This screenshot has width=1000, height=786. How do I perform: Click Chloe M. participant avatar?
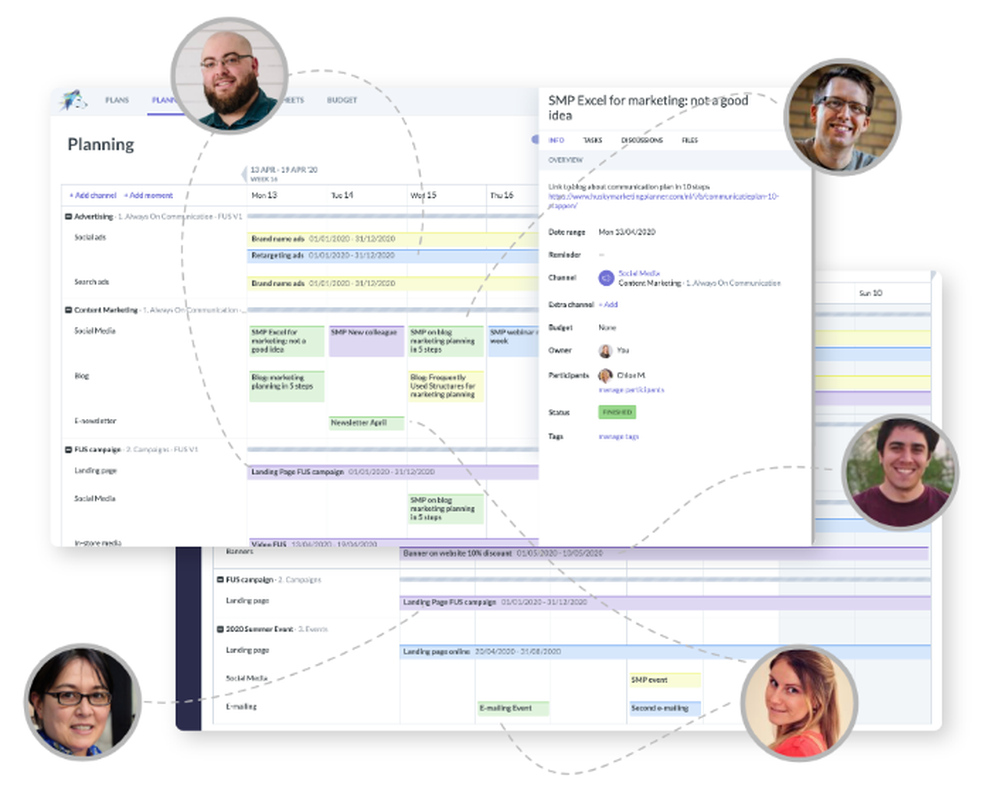click(x=605, y=375)
